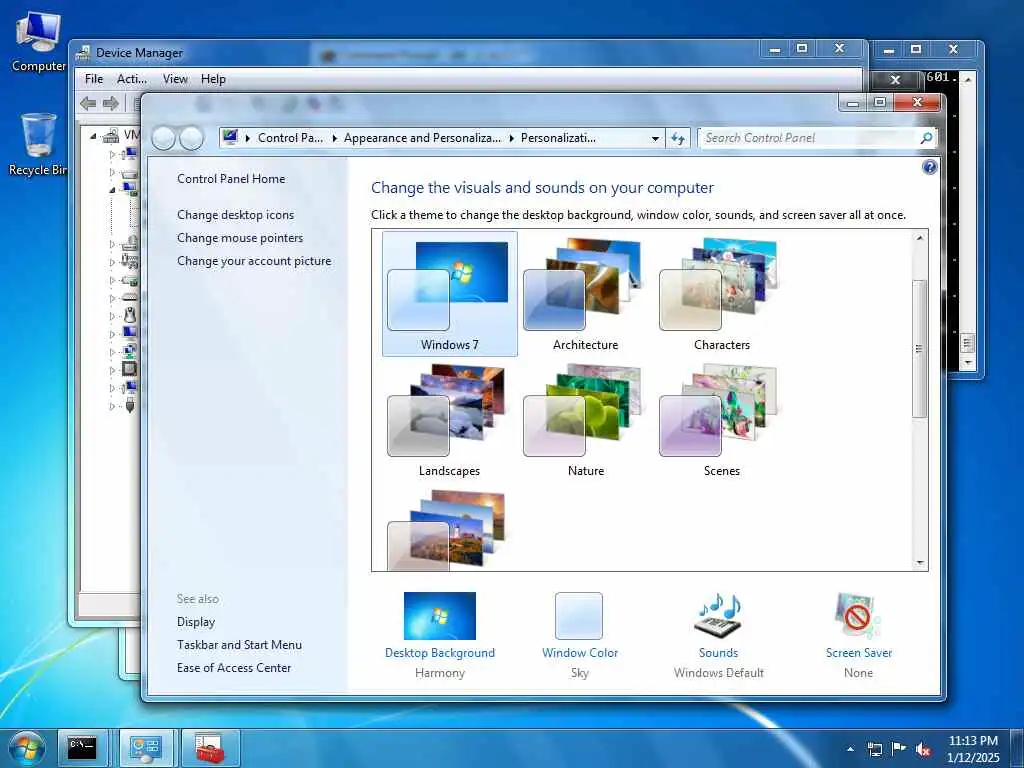Click the computer icon in address bar
Image resolution: width=1024 pixels, height=768 pixels.
coord(230,137)
